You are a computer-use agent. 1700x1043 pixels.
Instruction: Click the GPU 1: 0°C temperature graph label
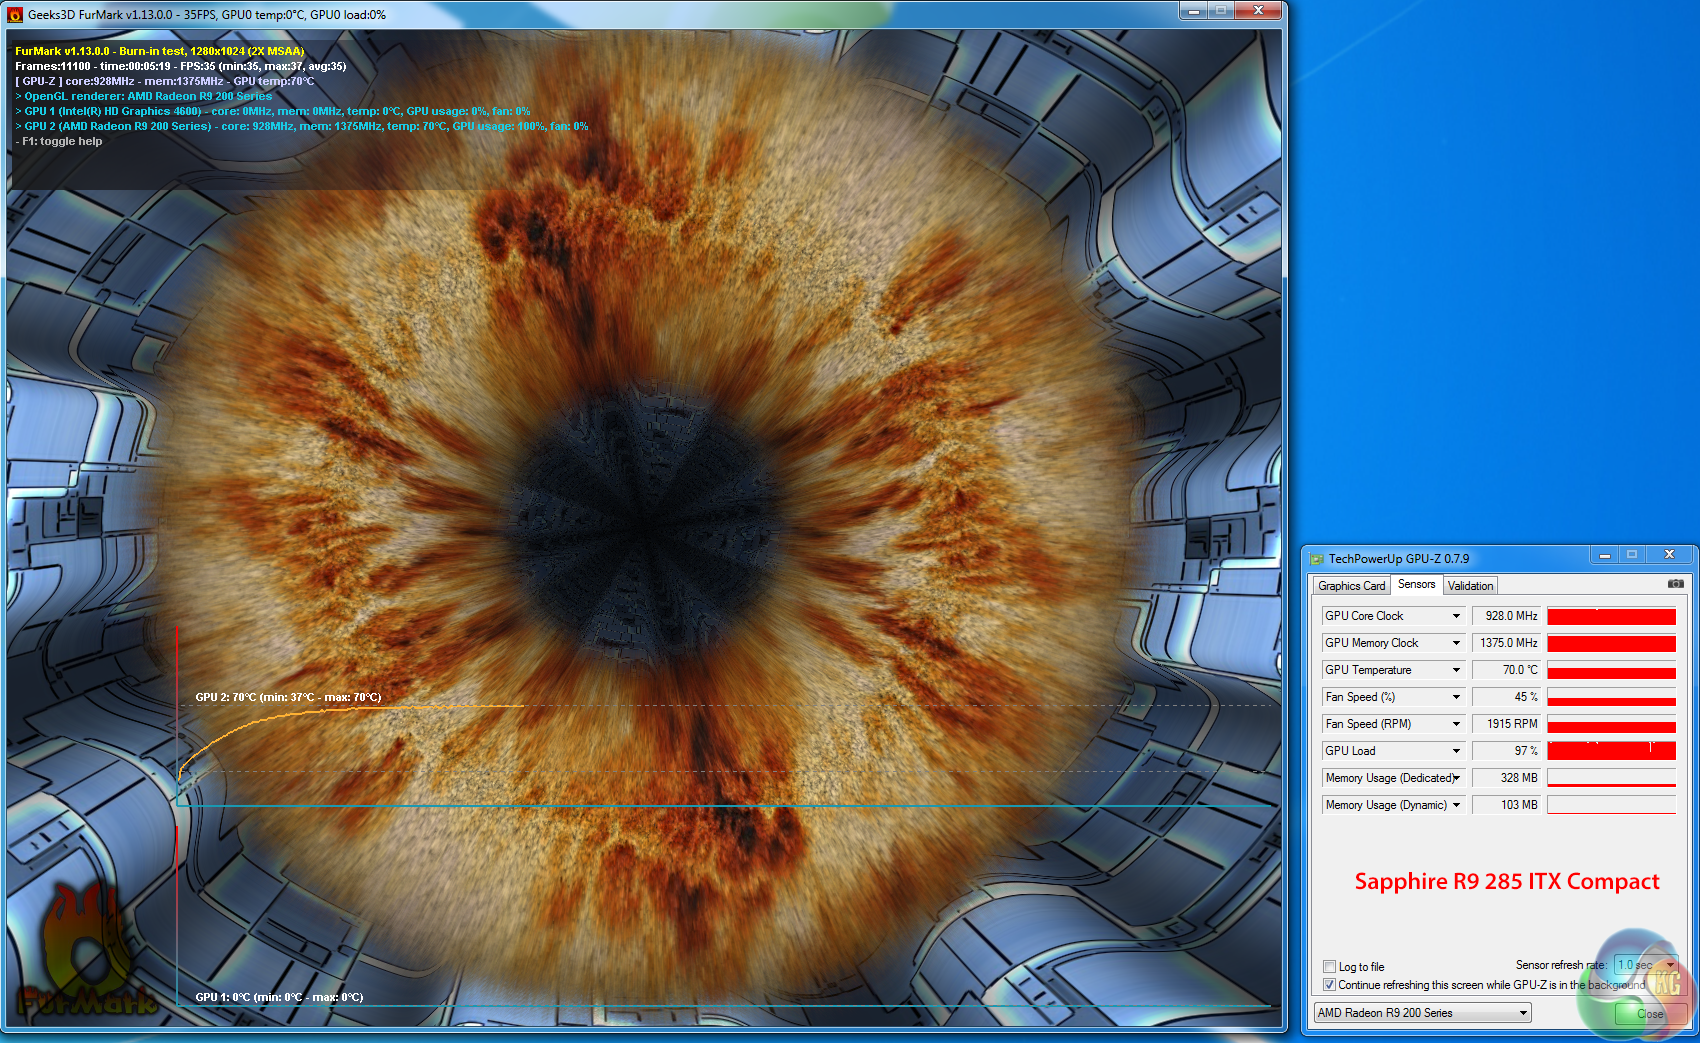click(x=279, y=997)
